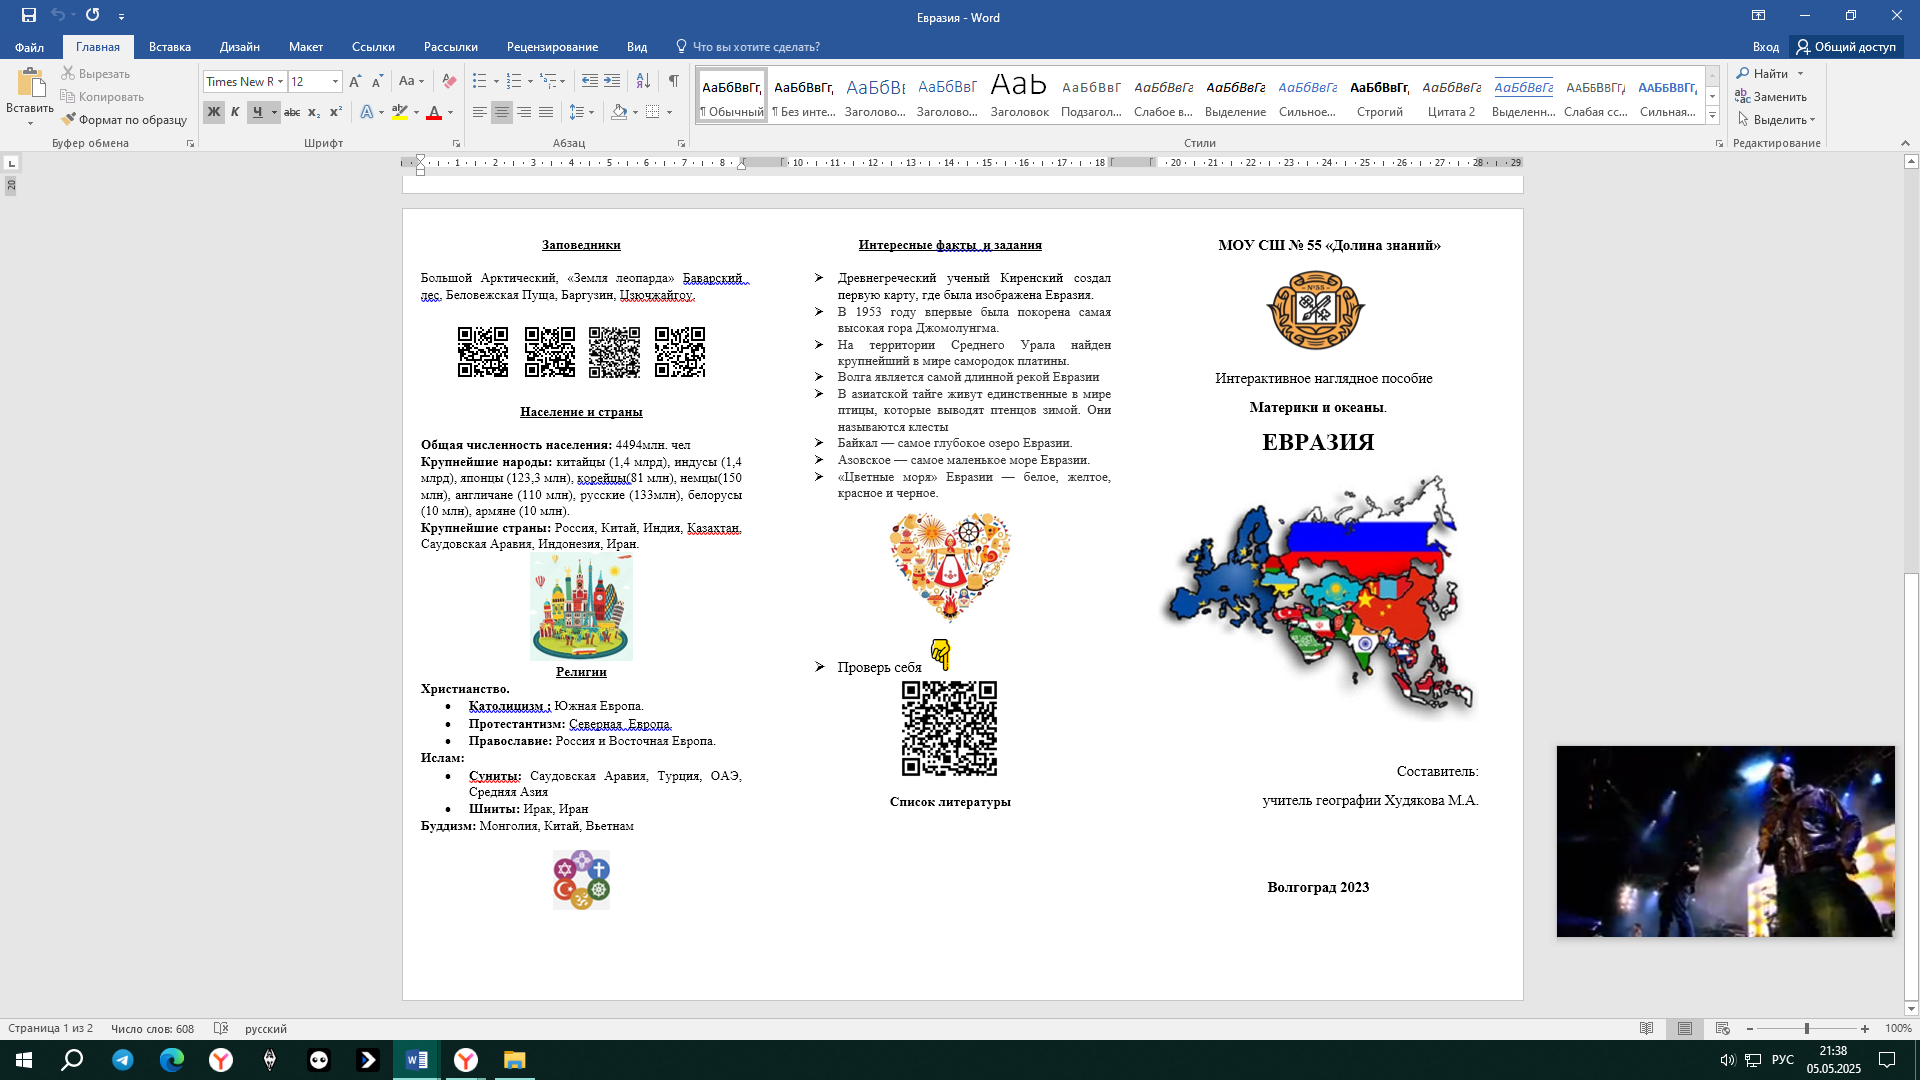Open font dialog launcher in Шрифт group

tap(457, 144)
